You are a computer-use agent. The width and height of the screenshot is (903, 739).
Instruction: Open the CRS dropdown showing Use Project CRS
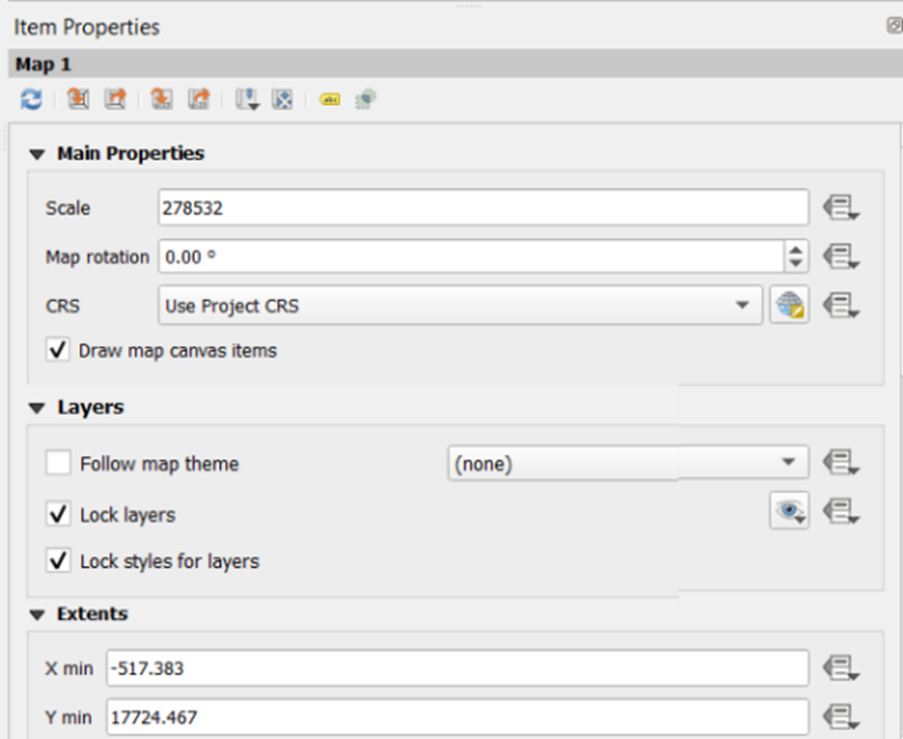[459, 305]
